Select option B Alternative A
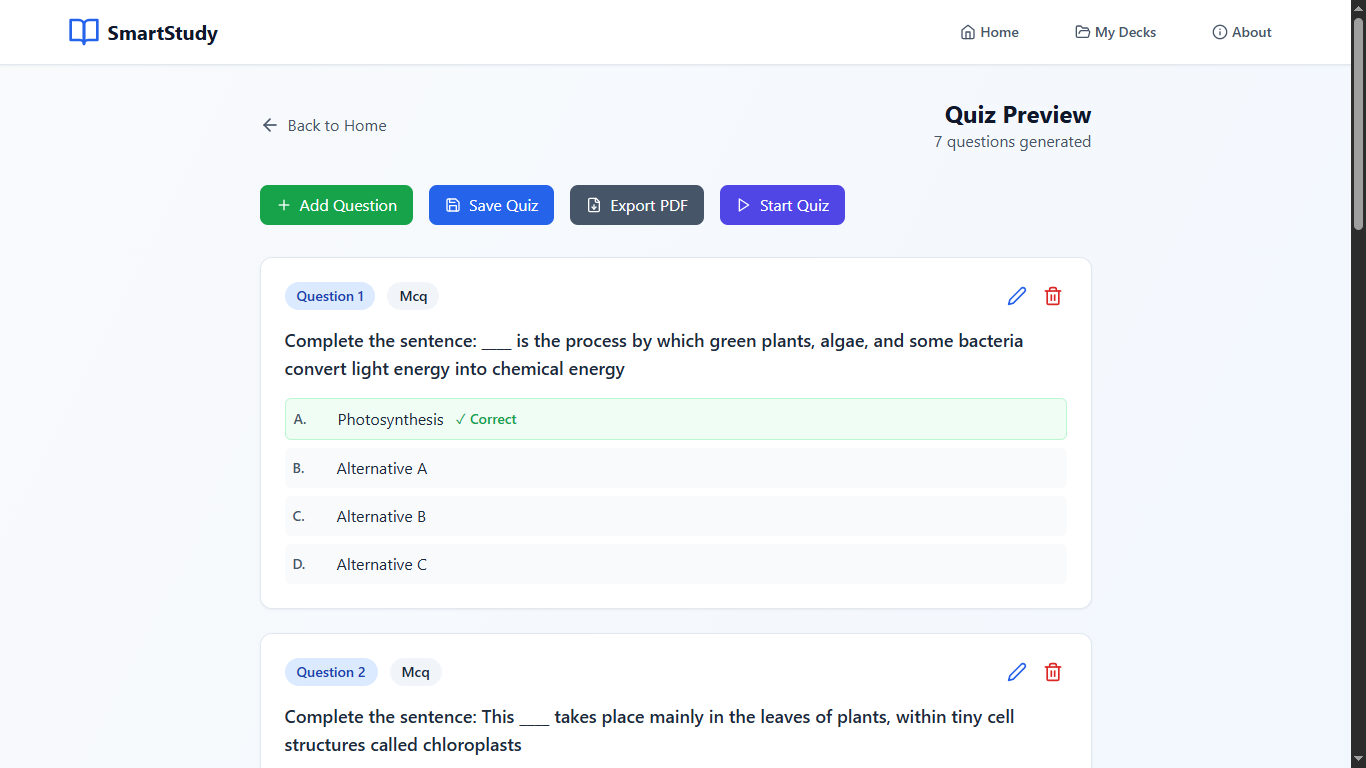 676,468
